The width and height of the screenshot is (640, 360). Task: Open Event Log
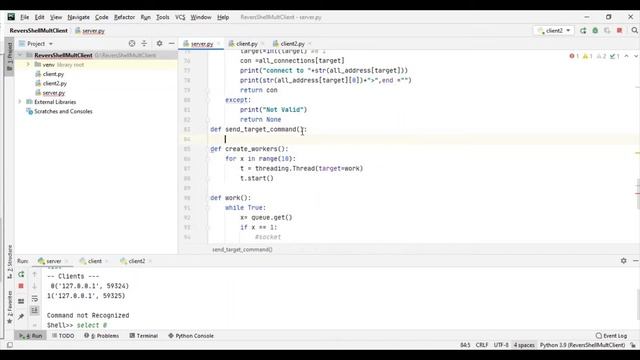[611, 336]
